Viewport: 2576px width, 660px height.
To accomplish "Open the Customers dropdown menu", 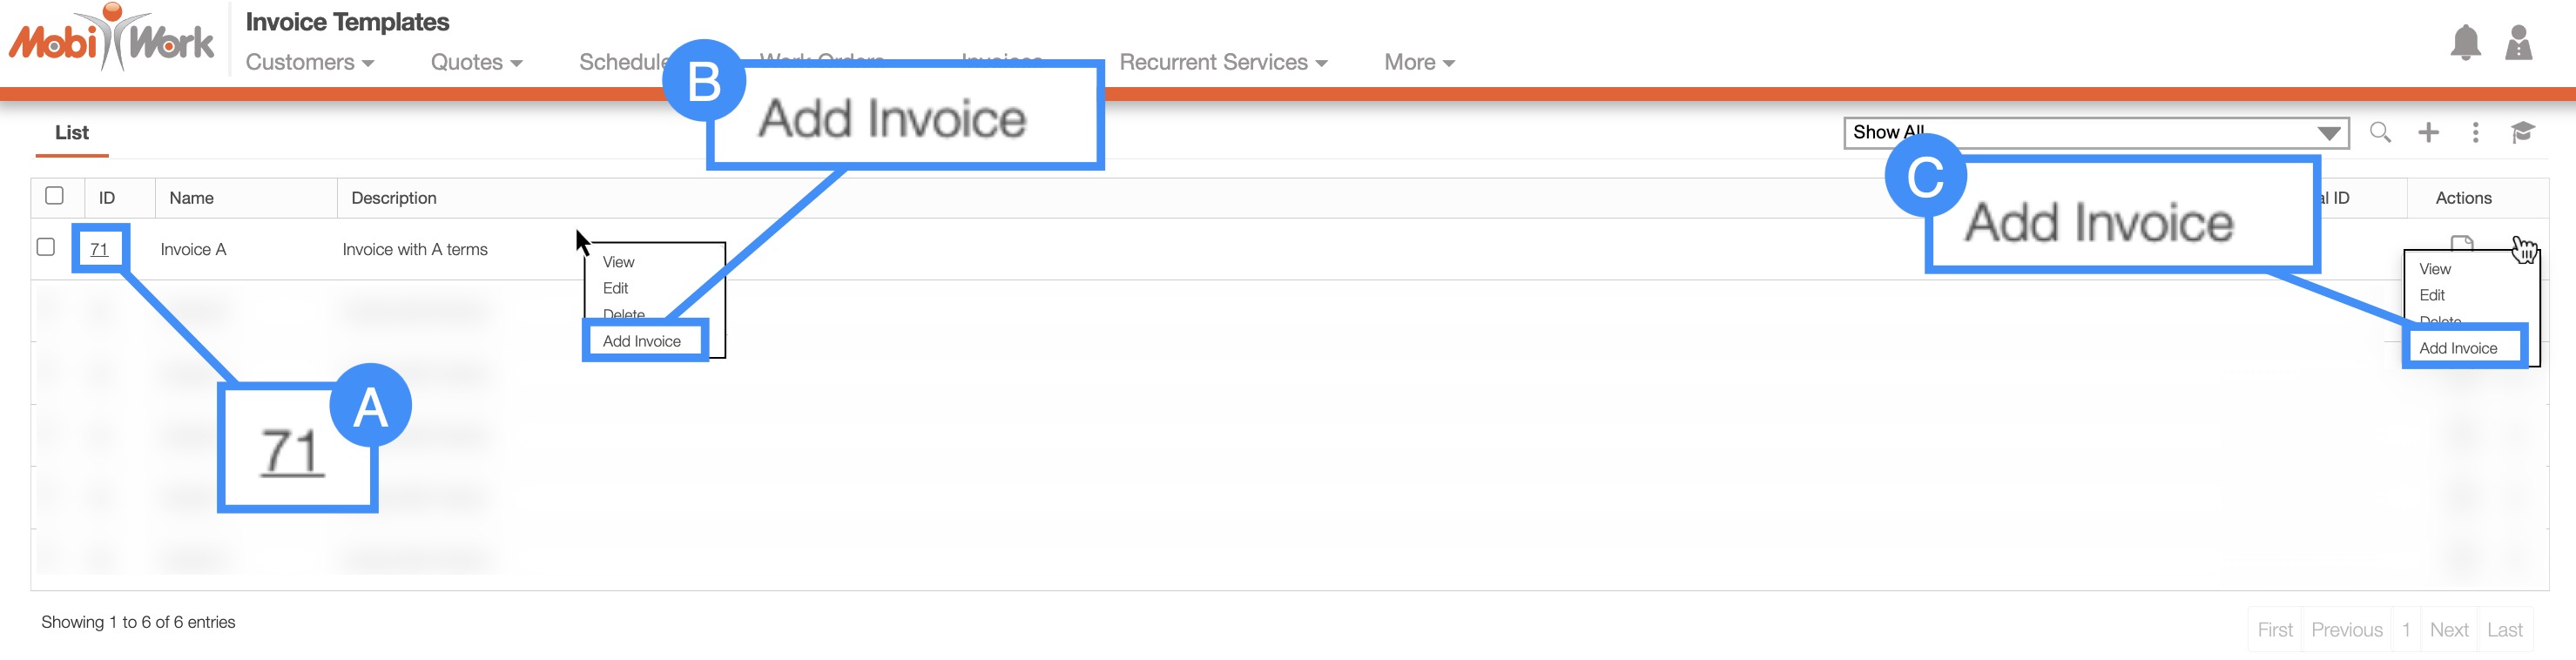I will click(x=309, y=62).
